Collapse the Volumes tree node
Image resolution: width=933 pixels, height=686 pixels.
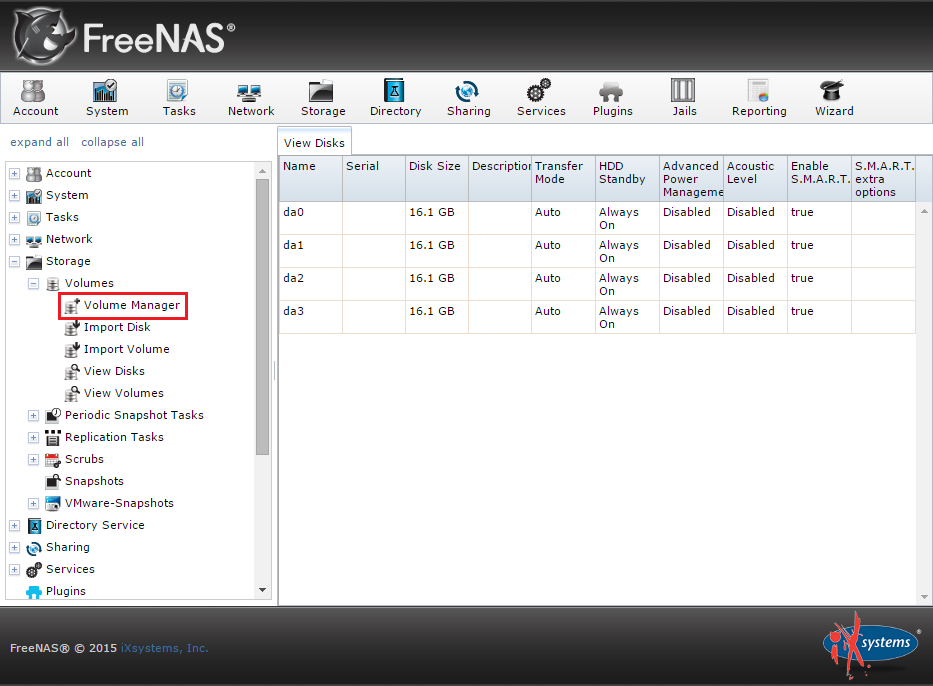click(33, 284)
